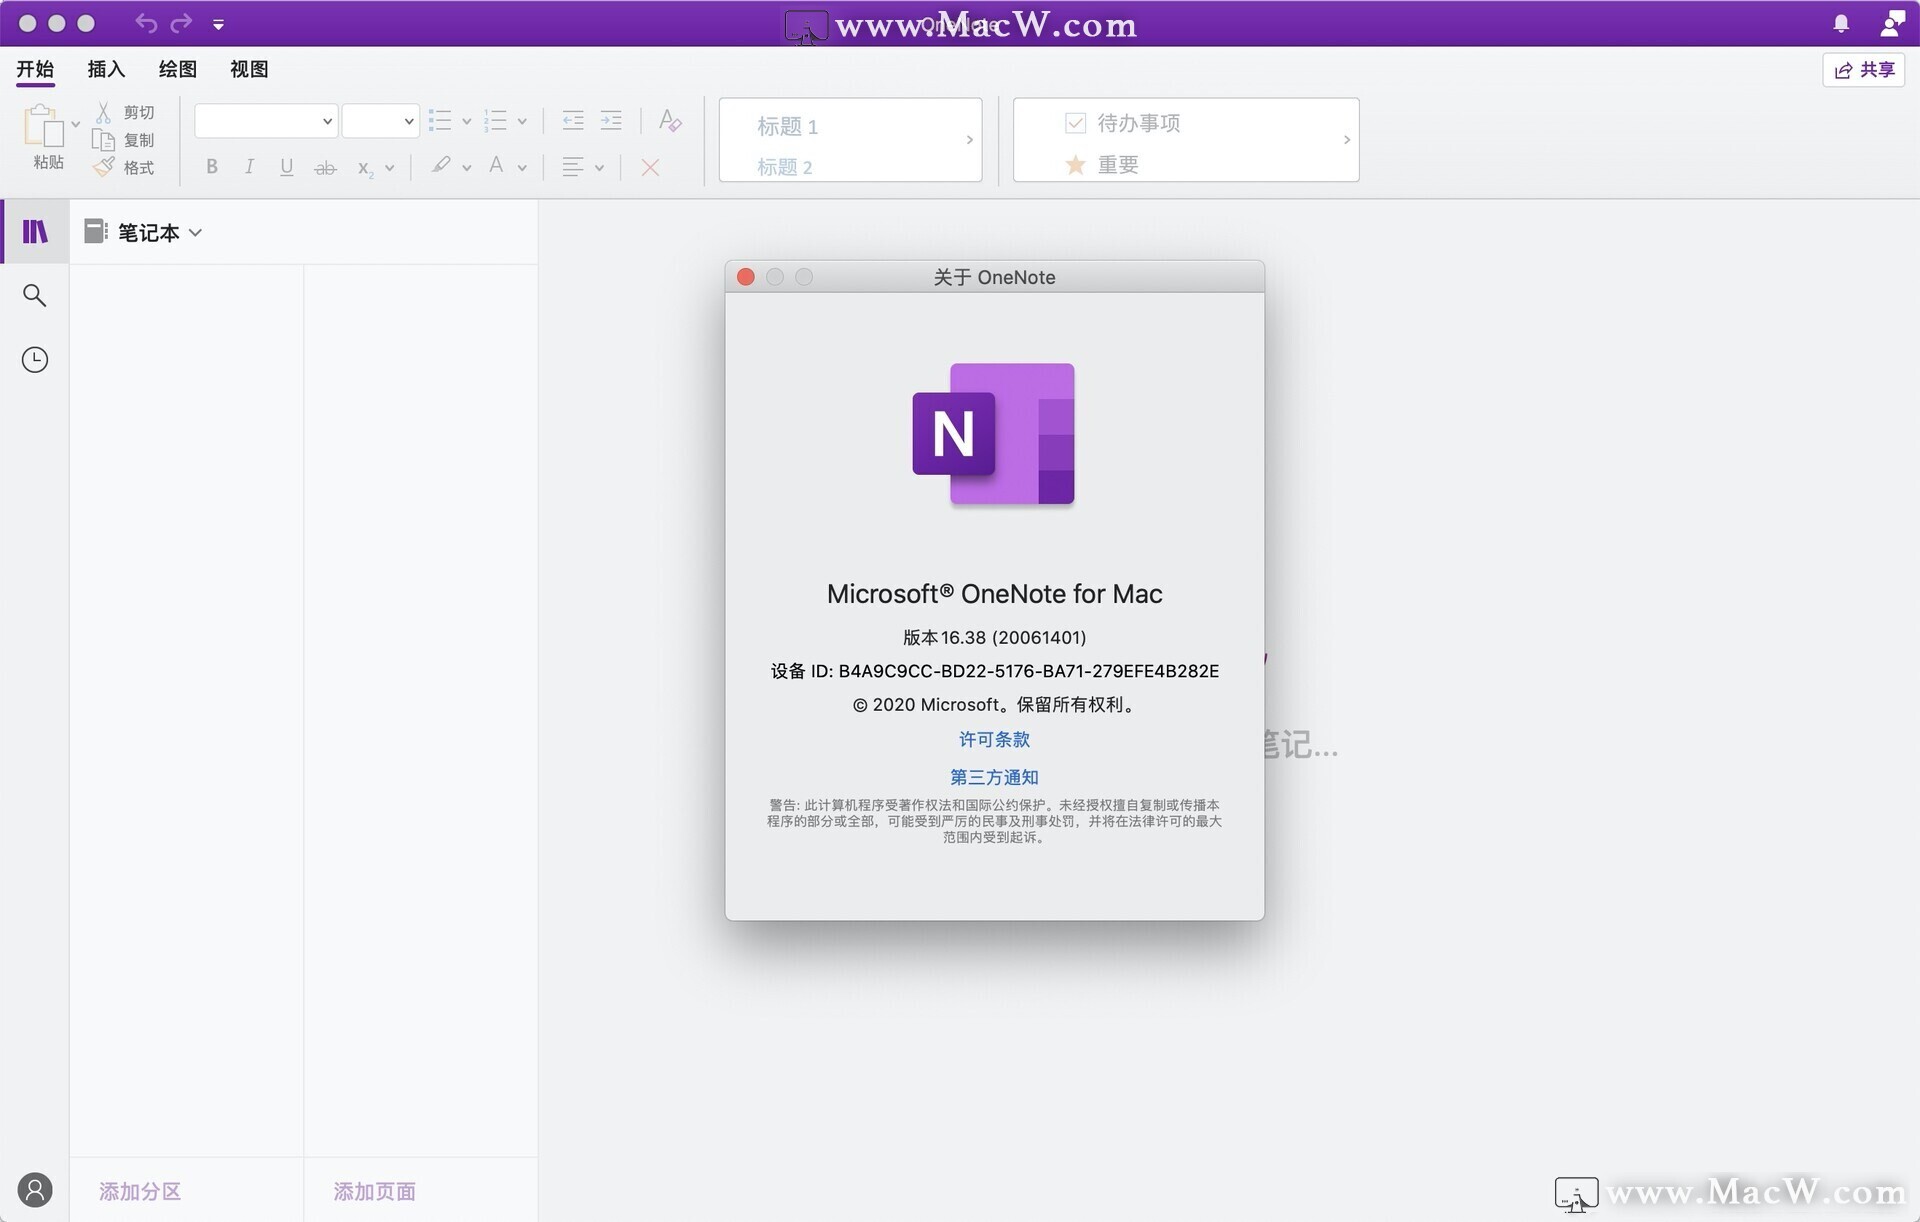Toggle underline formatting

(x=287, y=166)
